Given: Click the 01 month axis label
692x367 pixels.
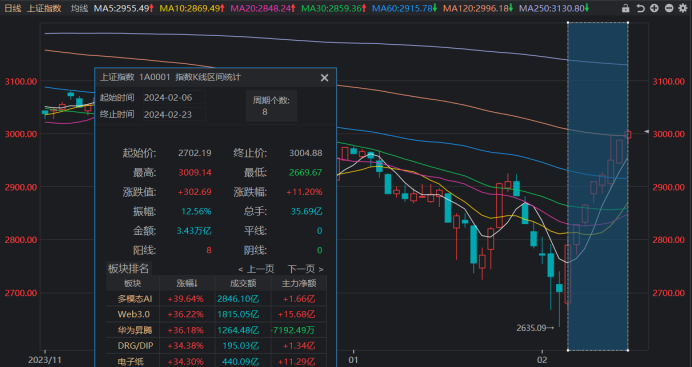Looking at the screenshot, I should pos(353,360).
